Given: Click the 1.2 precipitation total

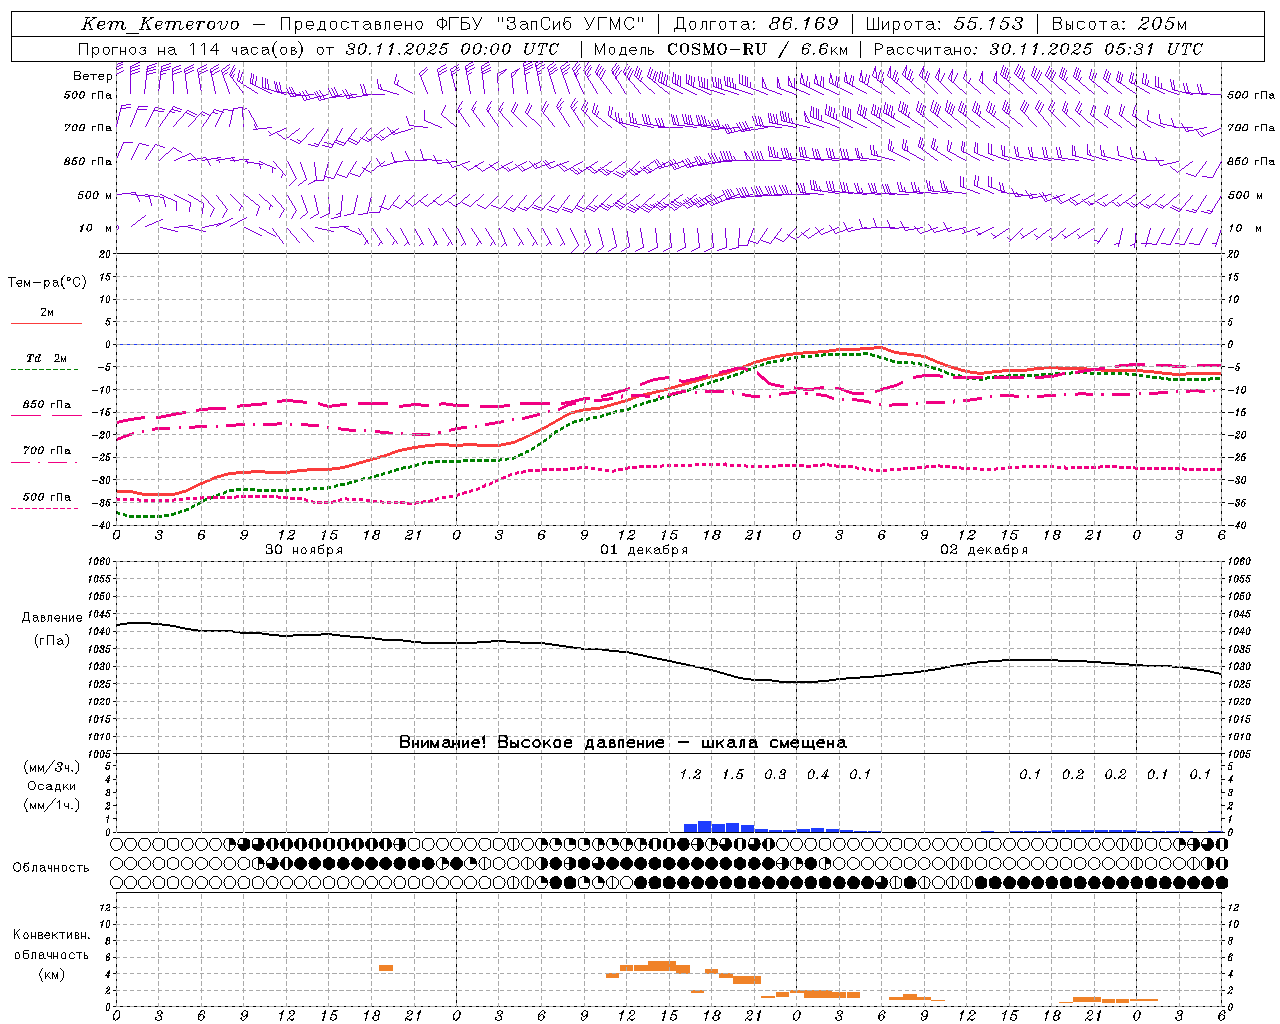Looking at the screenshot, I should [x=690, y=775].
